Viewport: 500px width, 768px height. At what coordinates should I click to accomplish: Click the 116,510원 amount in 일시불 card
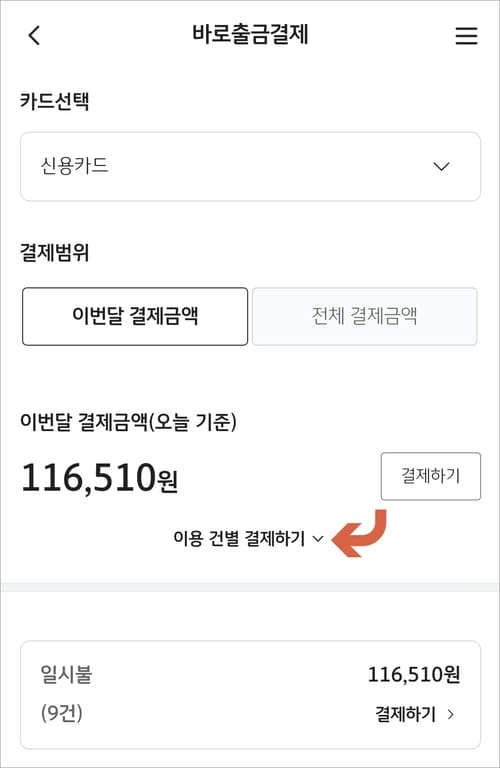click(x=414, y=674)
